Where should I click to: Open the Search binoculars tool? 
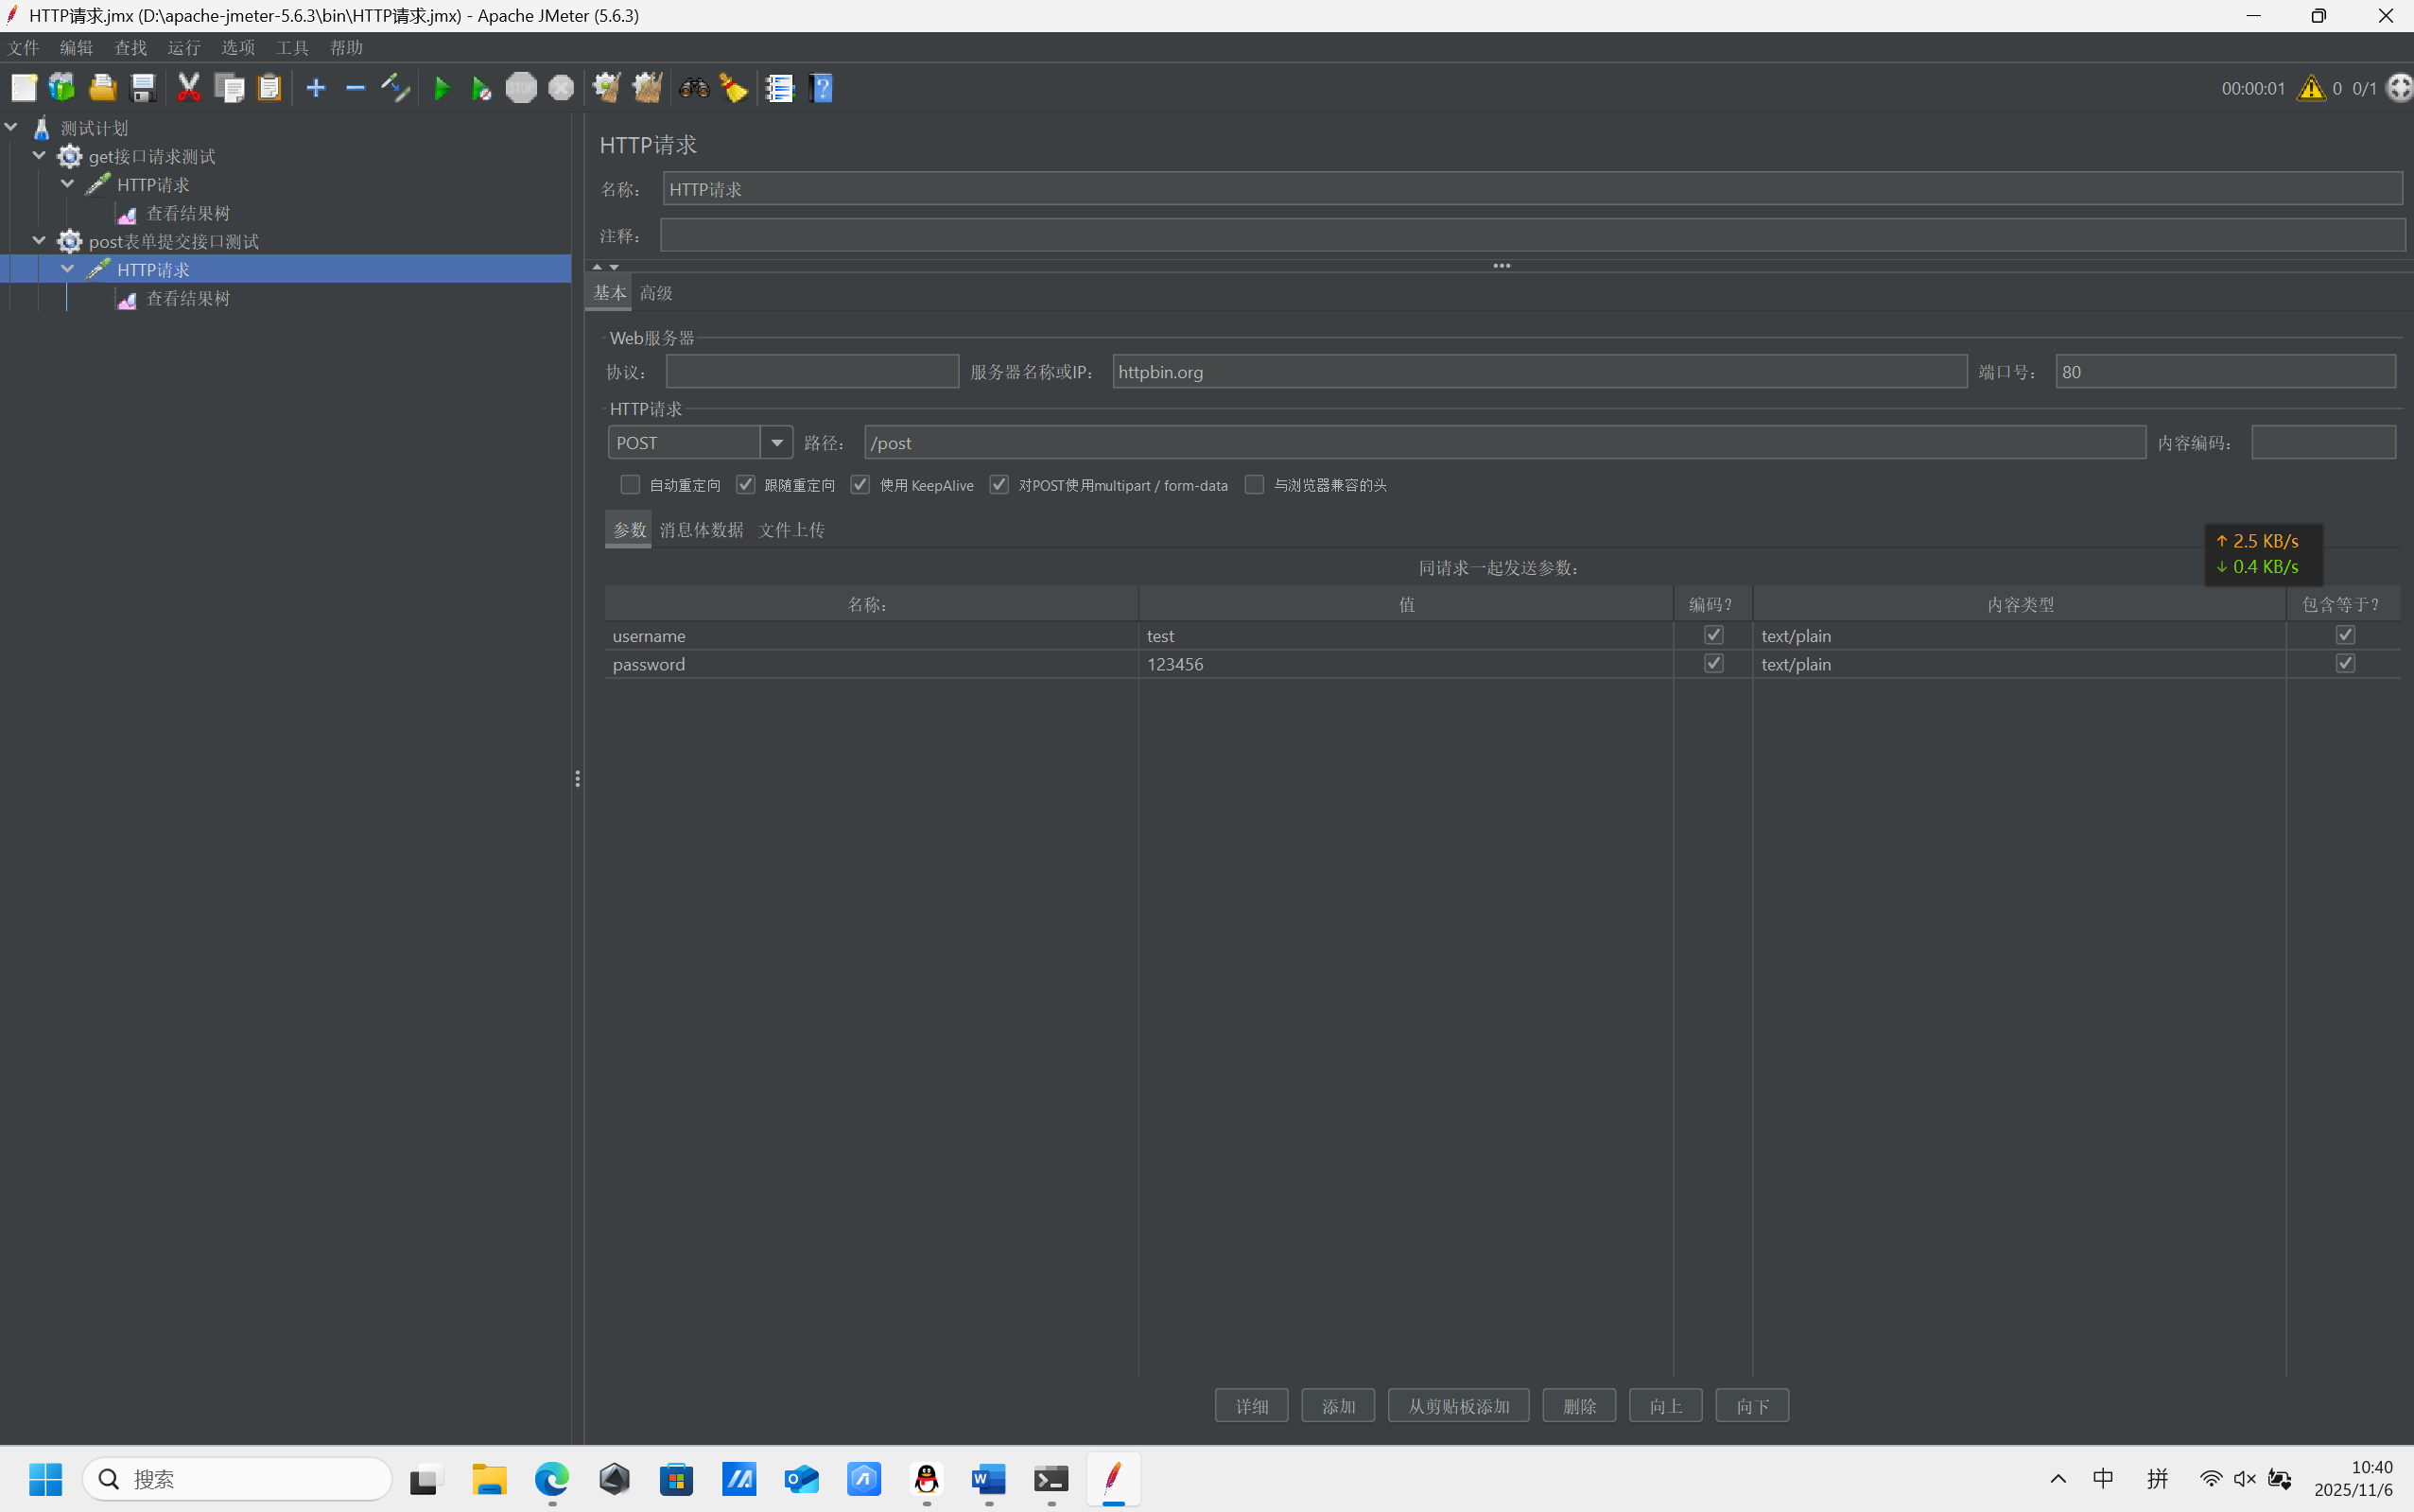tap(693, 89)
